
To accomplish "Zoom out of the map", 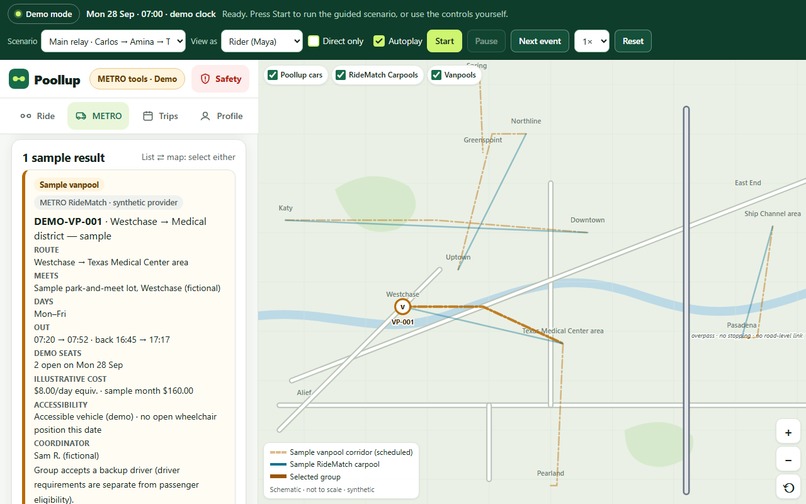I will (788, 460).
